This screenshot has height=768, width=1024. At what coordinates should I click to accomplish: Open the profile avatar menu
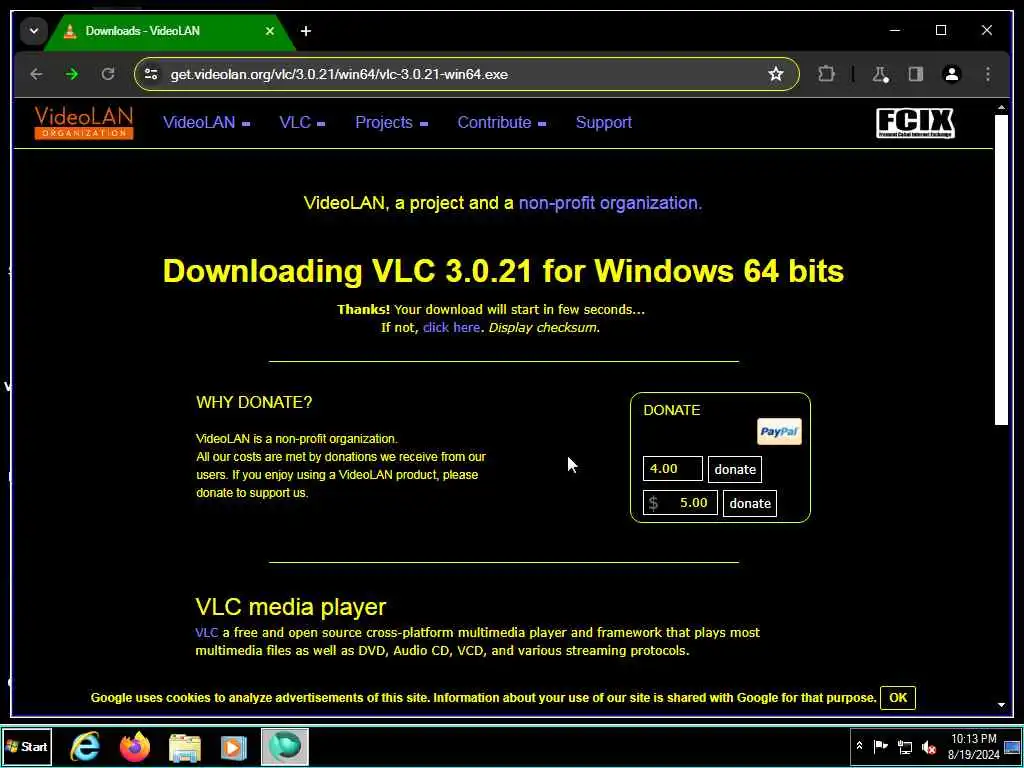pyautogui.click(x=952, y=74)
